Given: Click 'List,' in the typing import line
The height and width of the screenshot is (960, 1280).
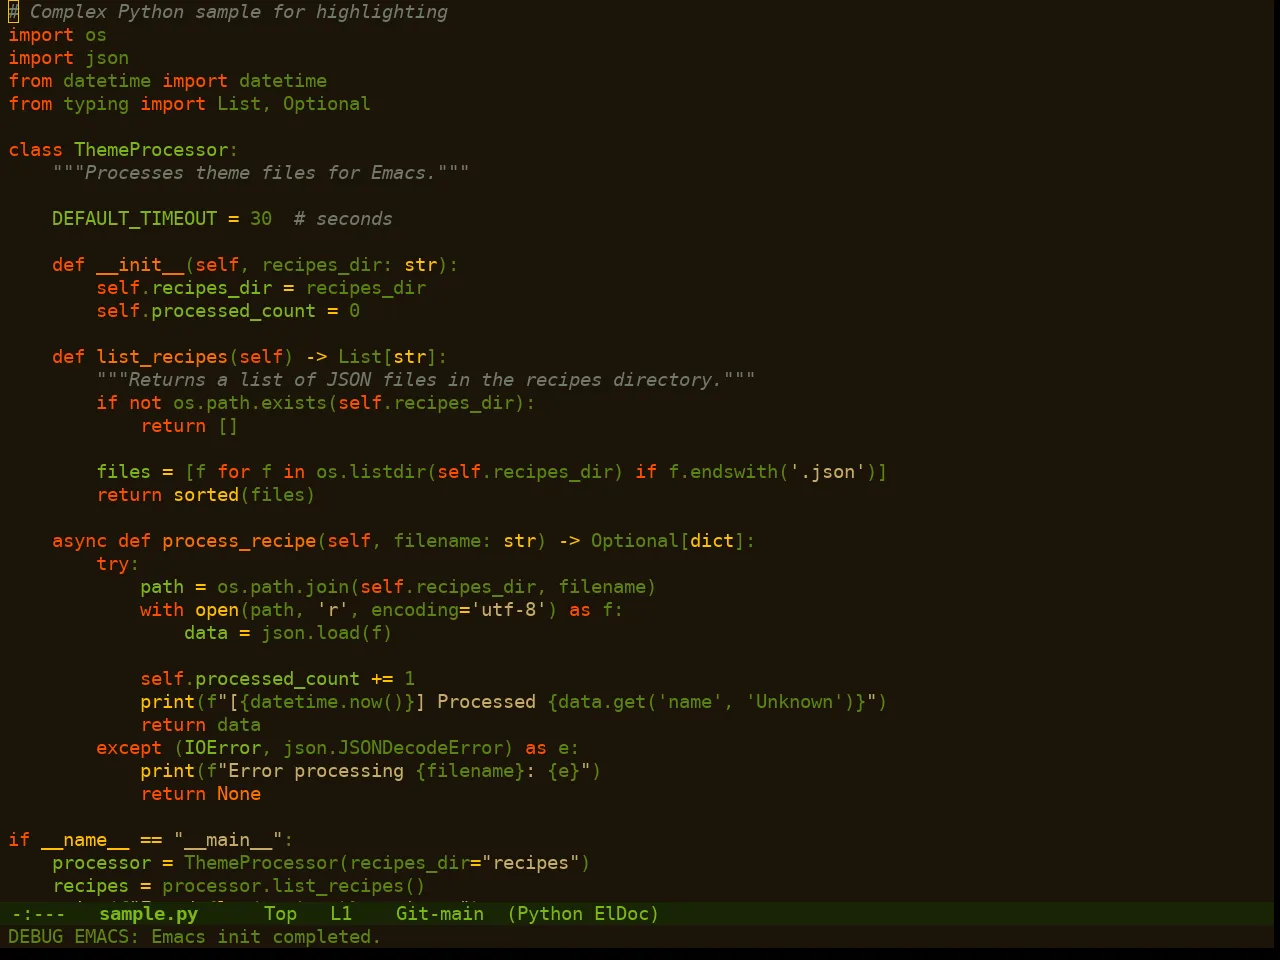Looking at the screenshot, I should 244,104.
